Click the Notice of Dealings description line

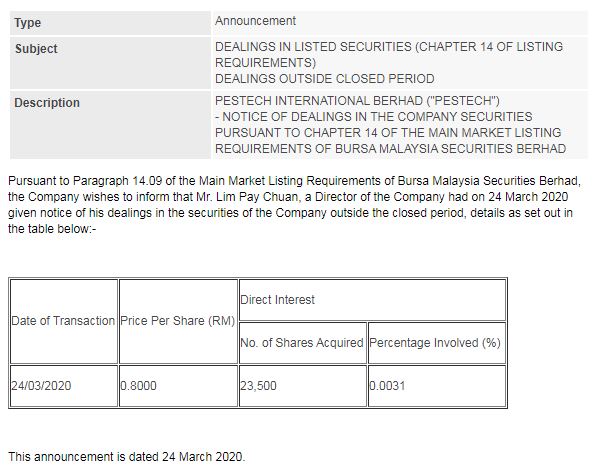click(373, 117)
